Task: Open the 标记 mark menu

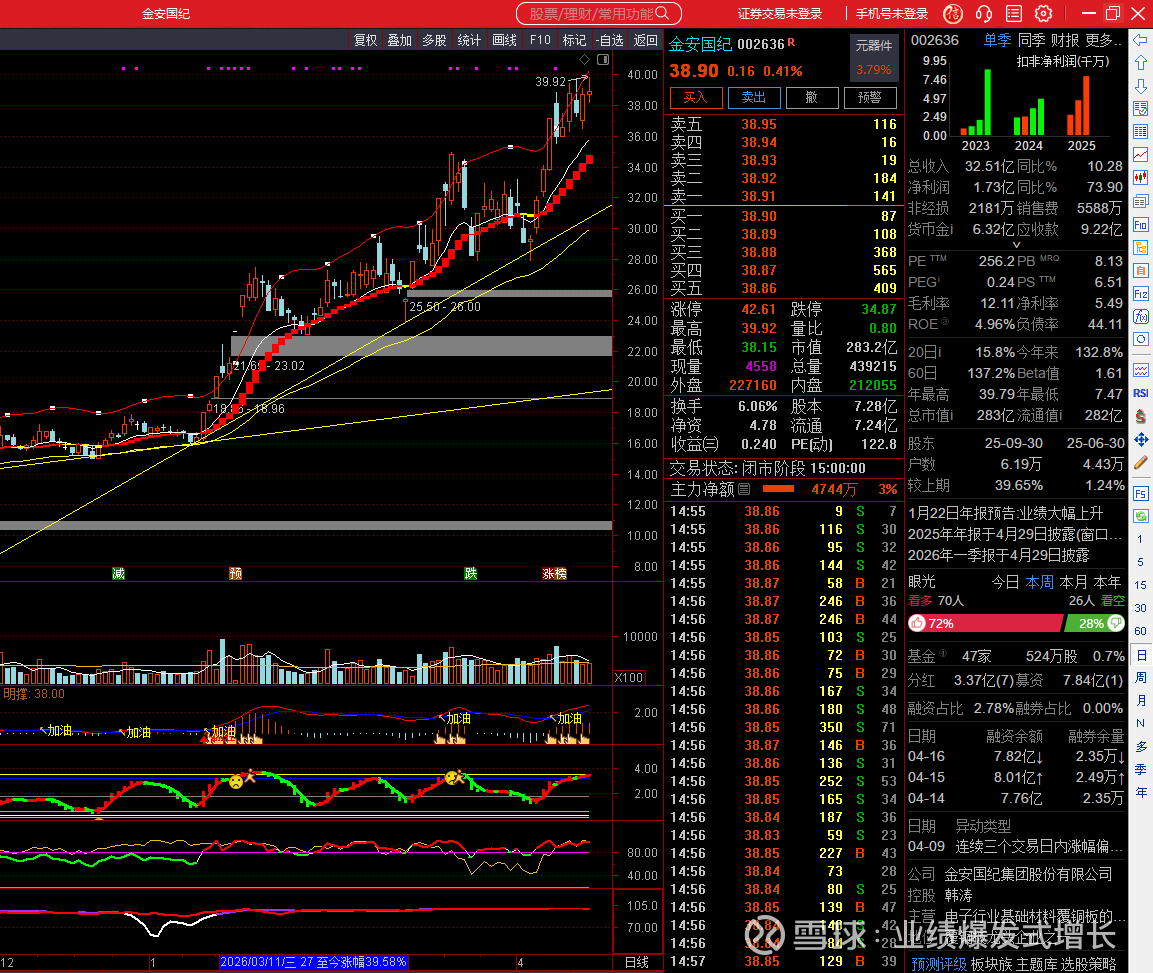Action: point(574,40)
